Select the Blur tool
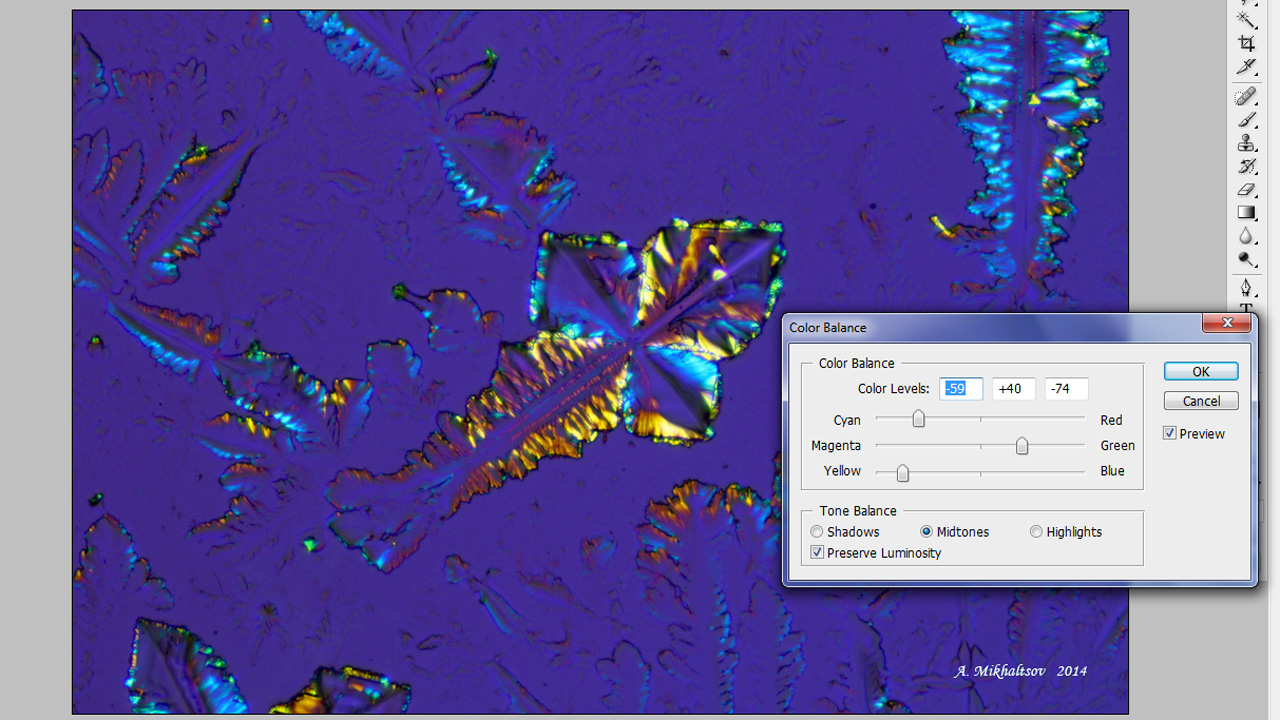This screenshot has width=1280, height=720. tap(1246, 236)
